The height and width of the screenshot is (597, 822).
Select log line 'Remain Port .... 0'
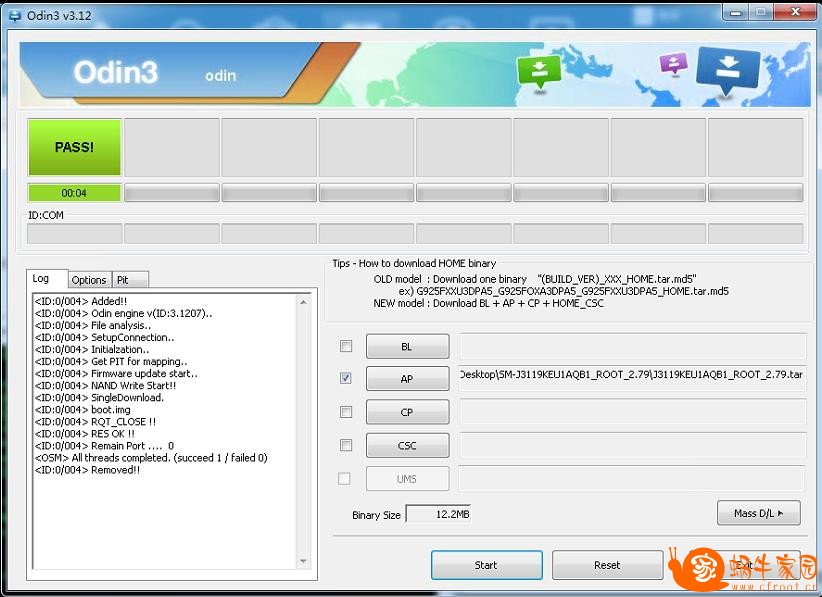104,446
